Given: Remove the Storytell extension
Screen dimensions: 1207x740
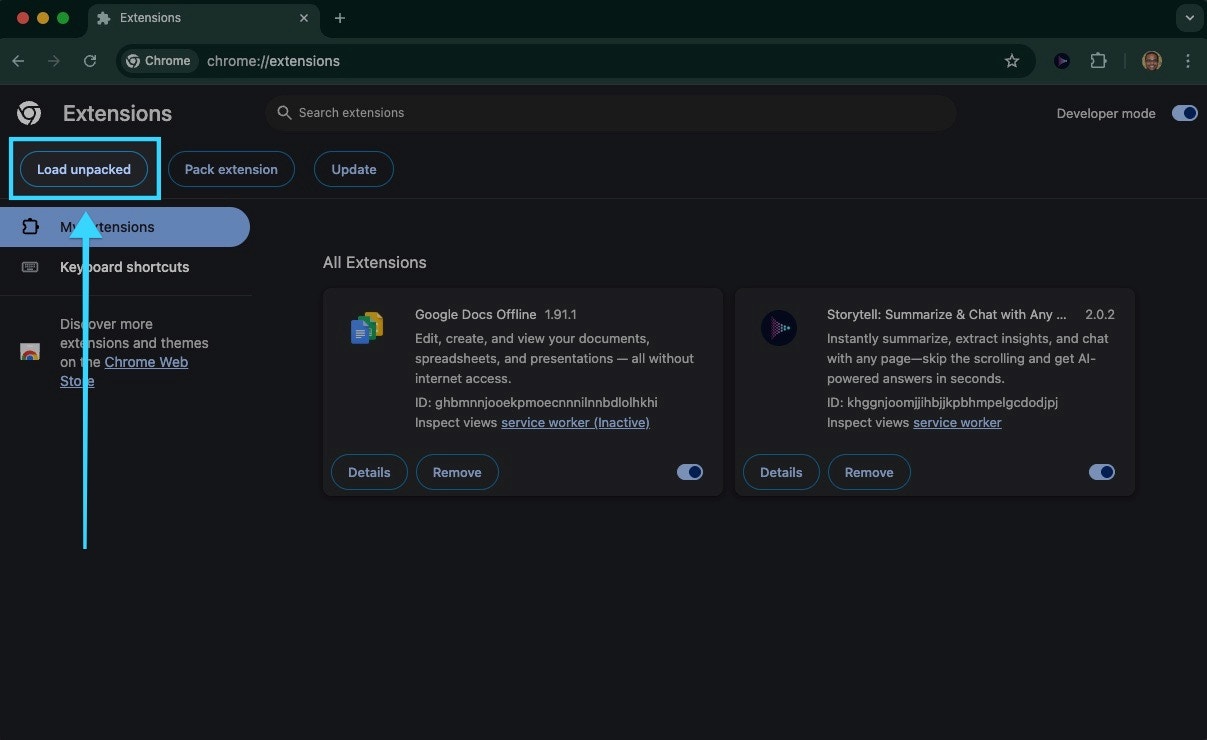Looking at the screenshot, I should pyautogui.click(x=869, y=472).
